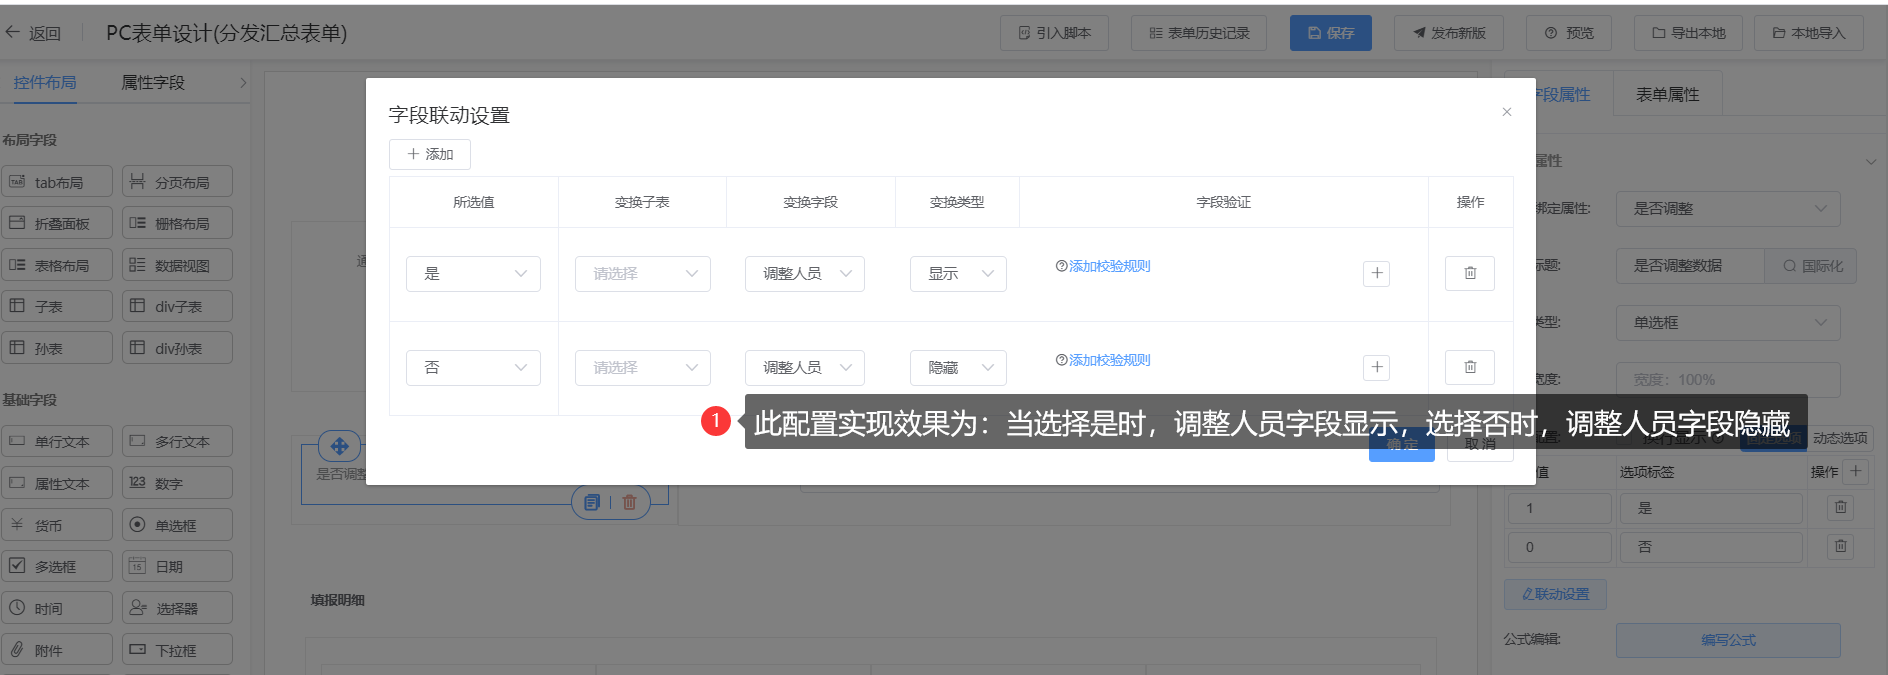This screenshot has width=1888, height=675.
Task: Switch to the 表单属性 tab
Action: [1667, 95]
